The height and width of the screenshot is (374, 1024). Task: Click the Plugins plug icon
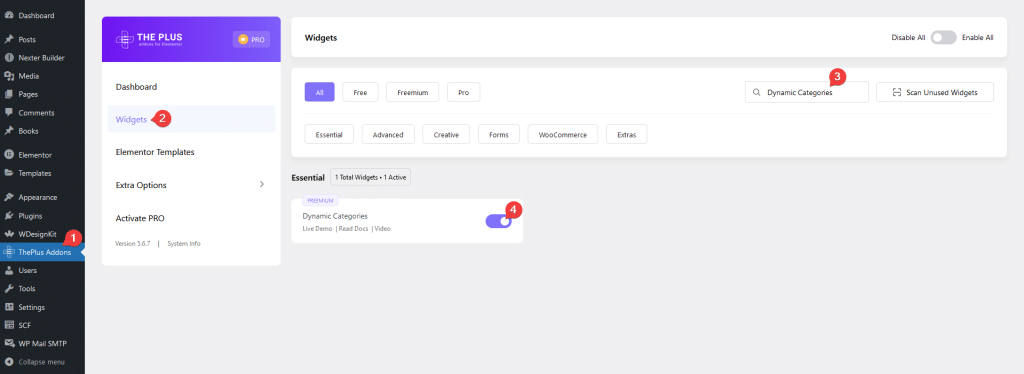click(x=9, y=215)
